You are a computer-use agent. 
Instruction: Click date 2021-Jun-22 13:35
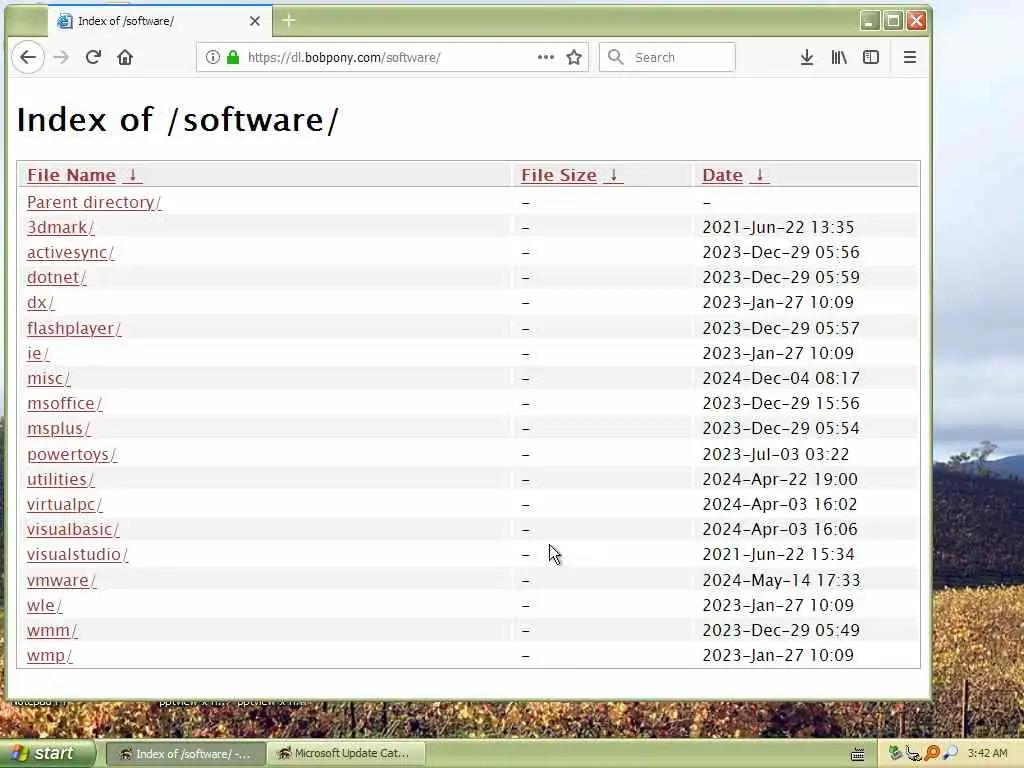tap(778, 227)
